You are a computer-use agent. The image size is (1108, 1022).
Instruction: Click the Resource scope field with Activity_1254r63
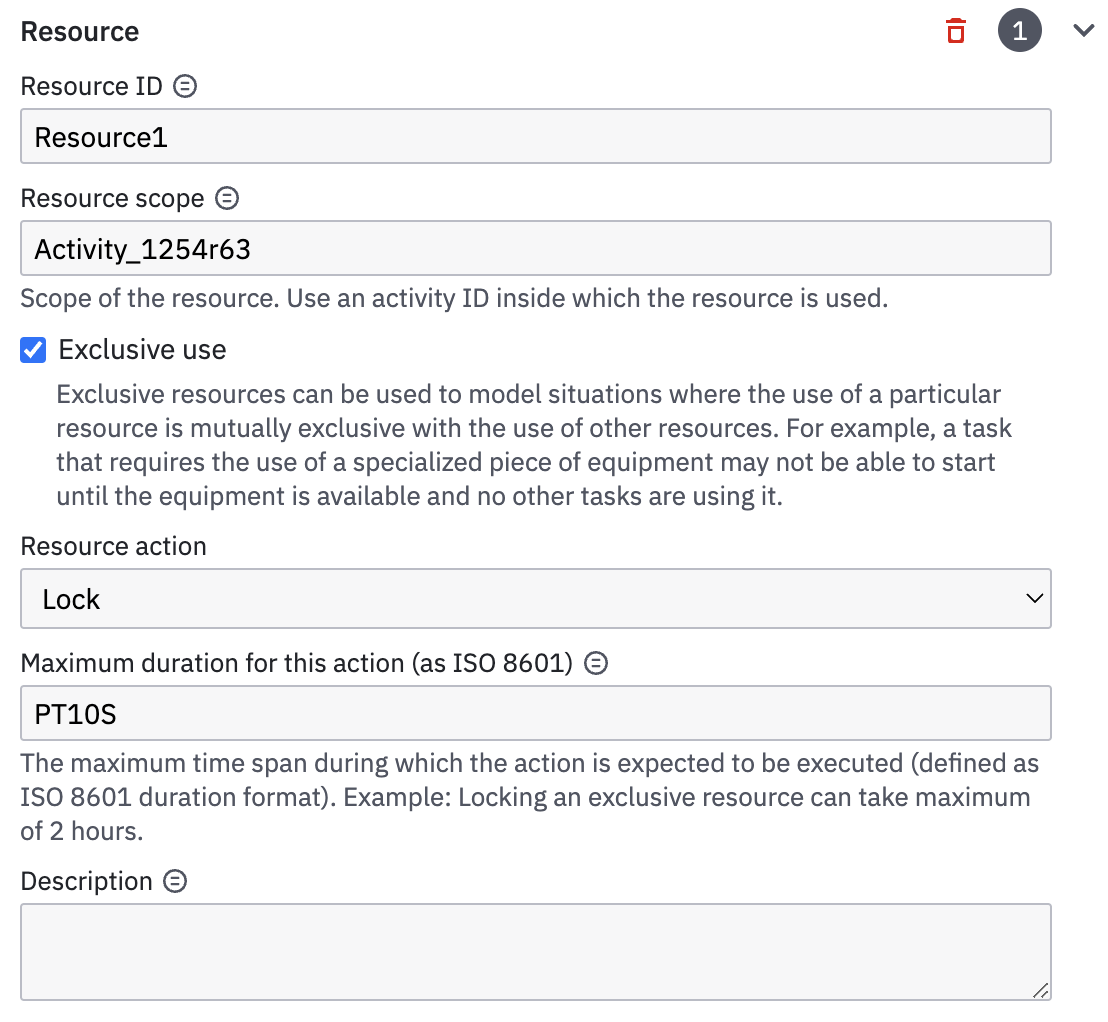[x=535, y=248]
